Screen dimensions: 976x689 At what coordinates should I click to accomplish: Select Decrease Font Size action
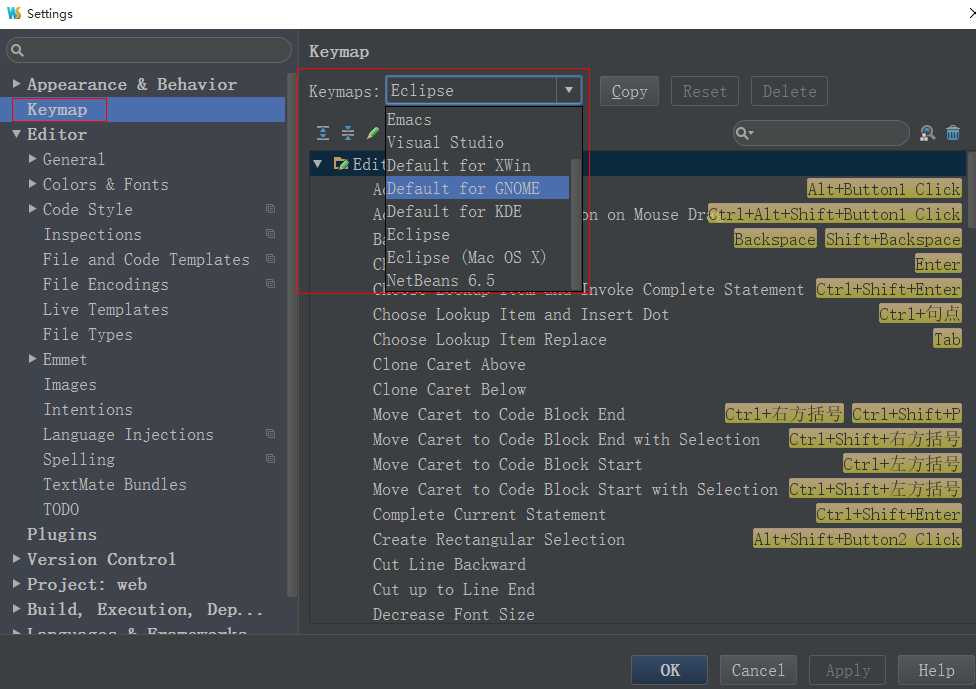pyautogui.click(x=453, y=614)
